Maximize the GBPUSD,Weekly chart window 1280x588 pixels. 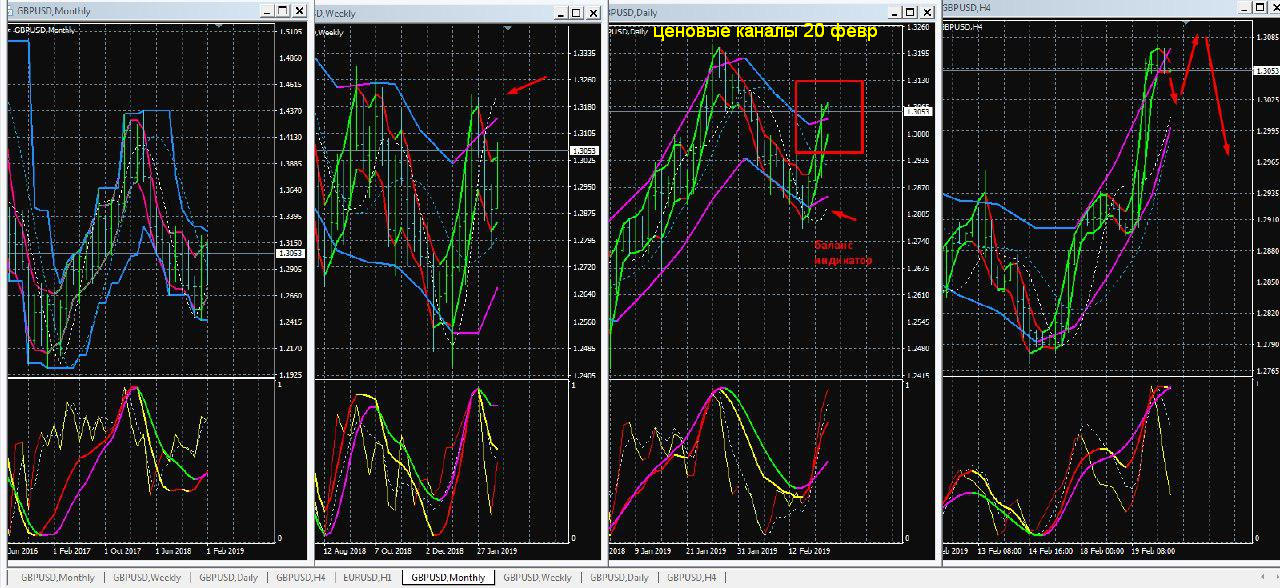click(x=575, y=12)
